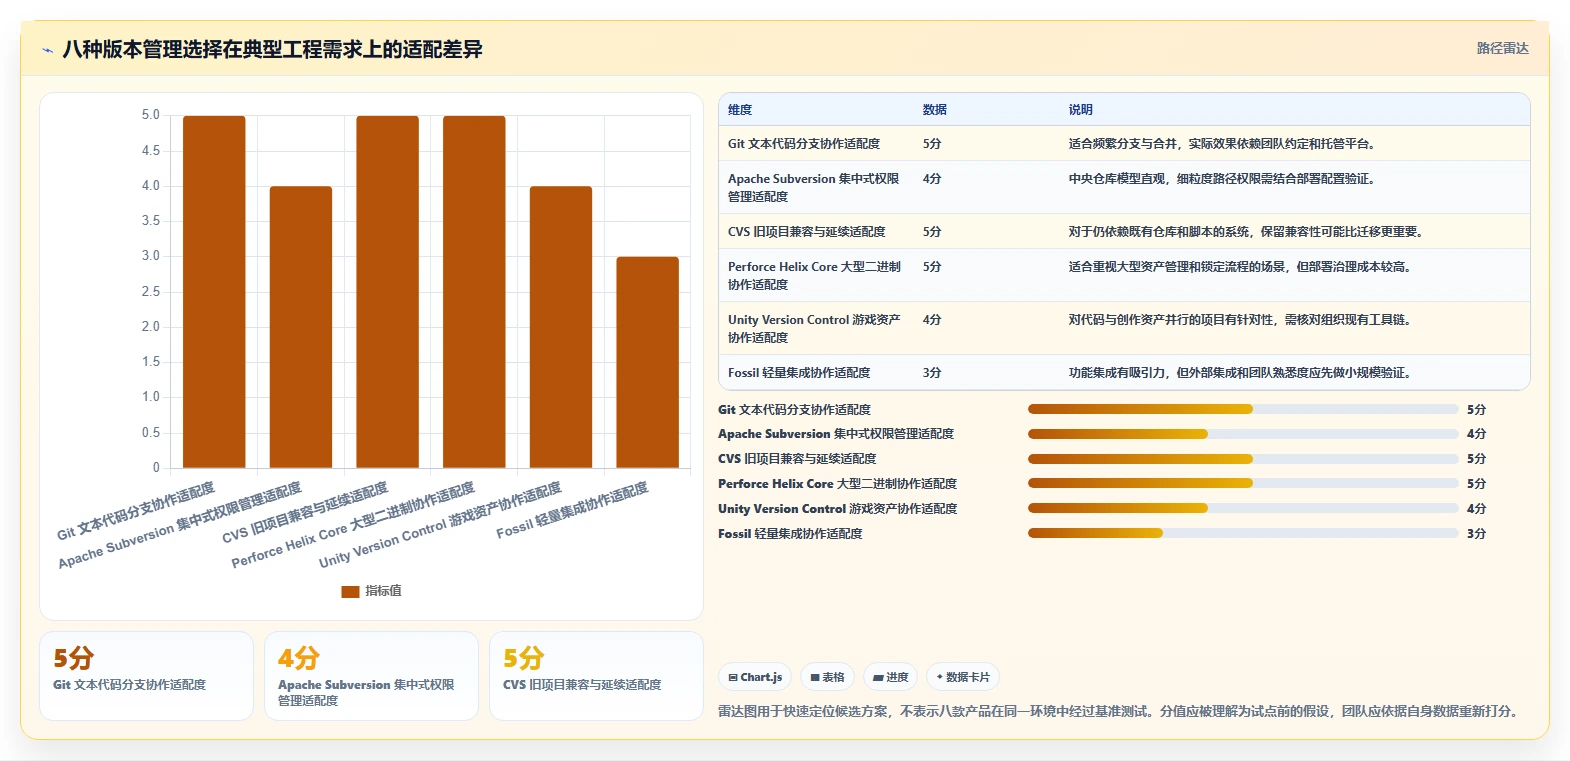Click the Apache Subversion progress bar
The height and width of the screenshot is (761, 1570).
[1243, 434]
